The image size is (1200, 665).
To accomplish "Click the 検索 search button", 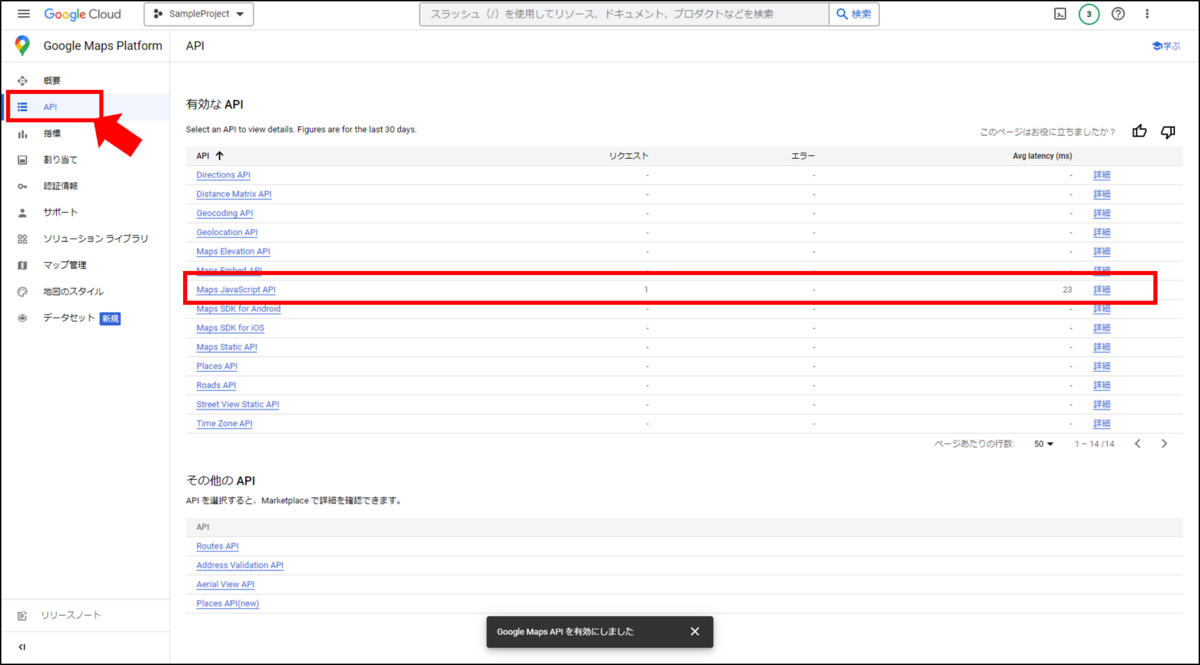I will (x=854, y=14).
